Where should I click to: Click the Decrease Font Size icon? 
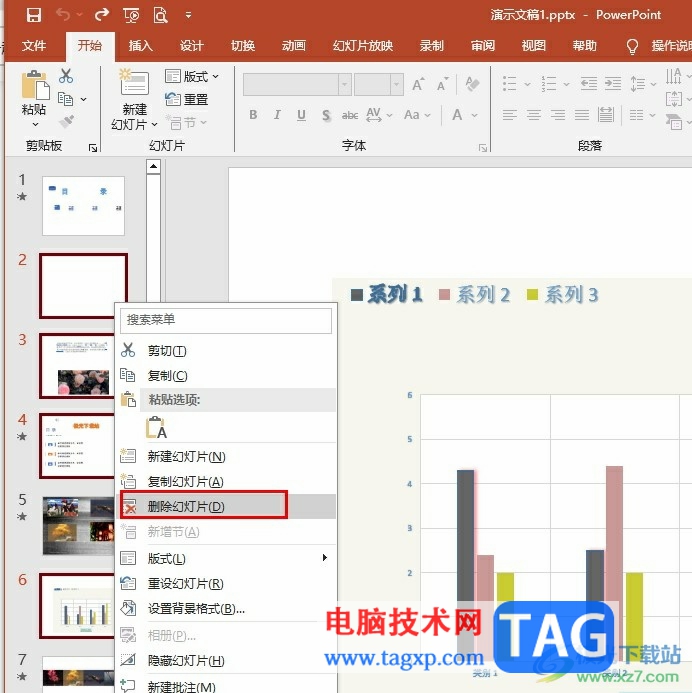[x=442, y=84]
